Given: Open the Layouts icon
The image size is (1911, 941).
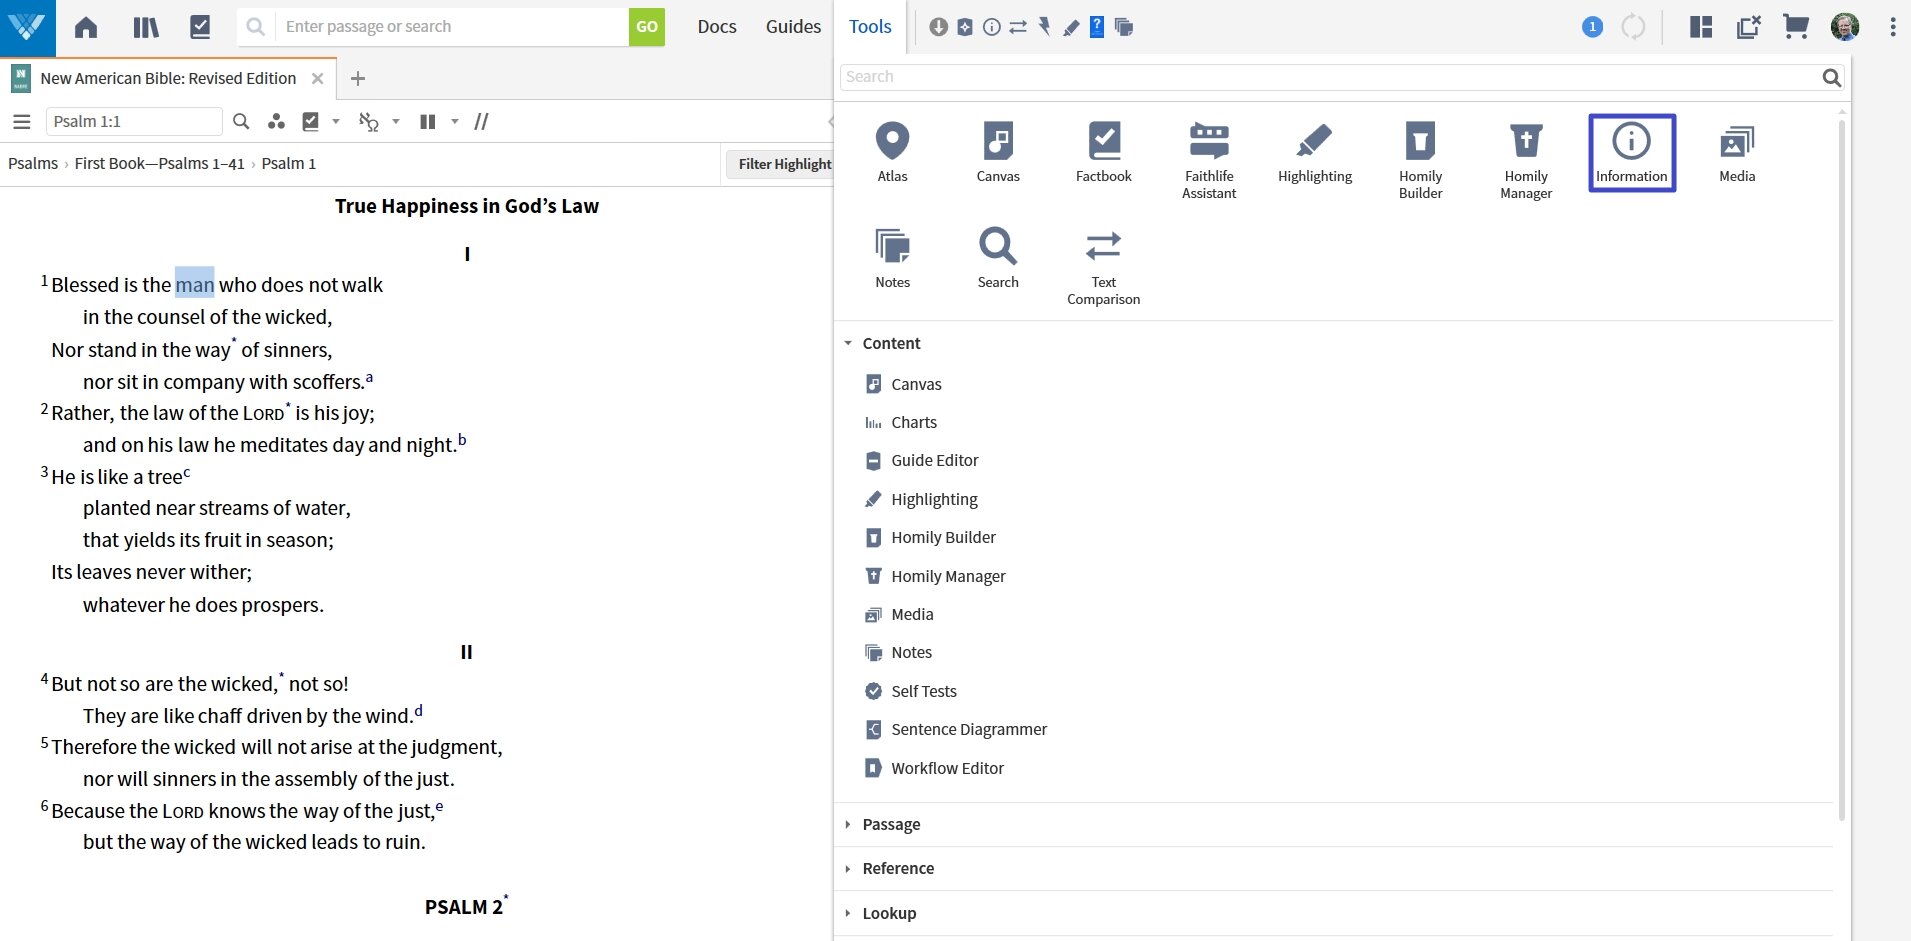Looking at the screenshot, I should click(1701, 27).
